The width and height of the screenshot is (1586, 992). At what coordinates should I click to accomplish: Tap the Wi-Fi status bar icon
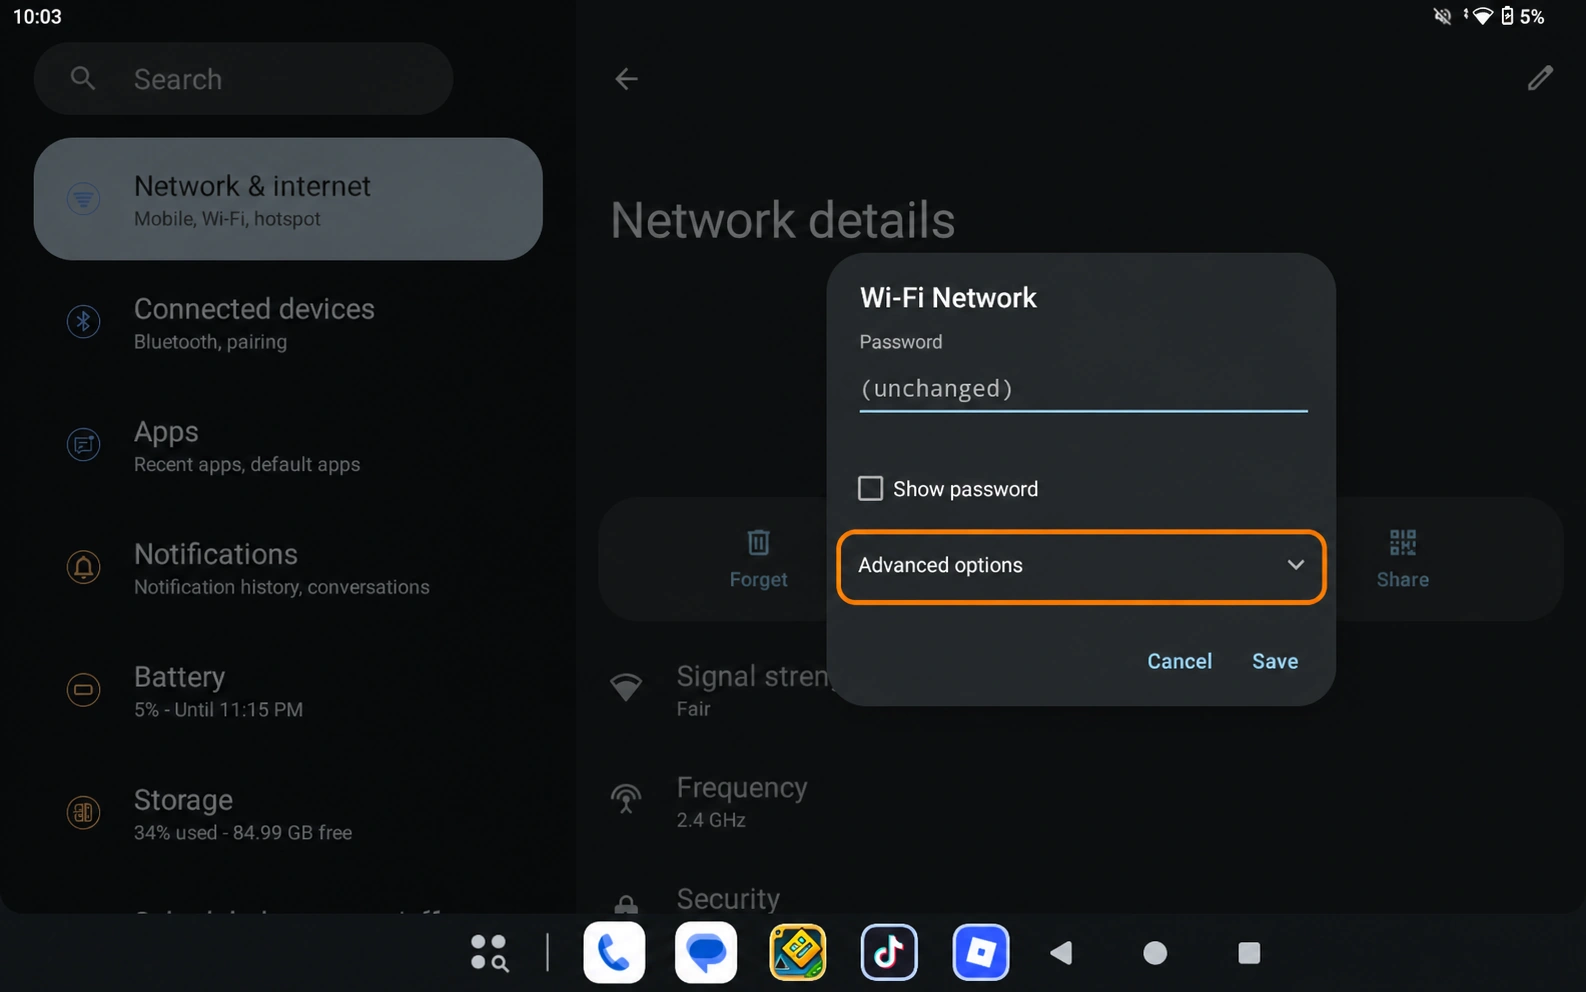tap(1481, 16)
